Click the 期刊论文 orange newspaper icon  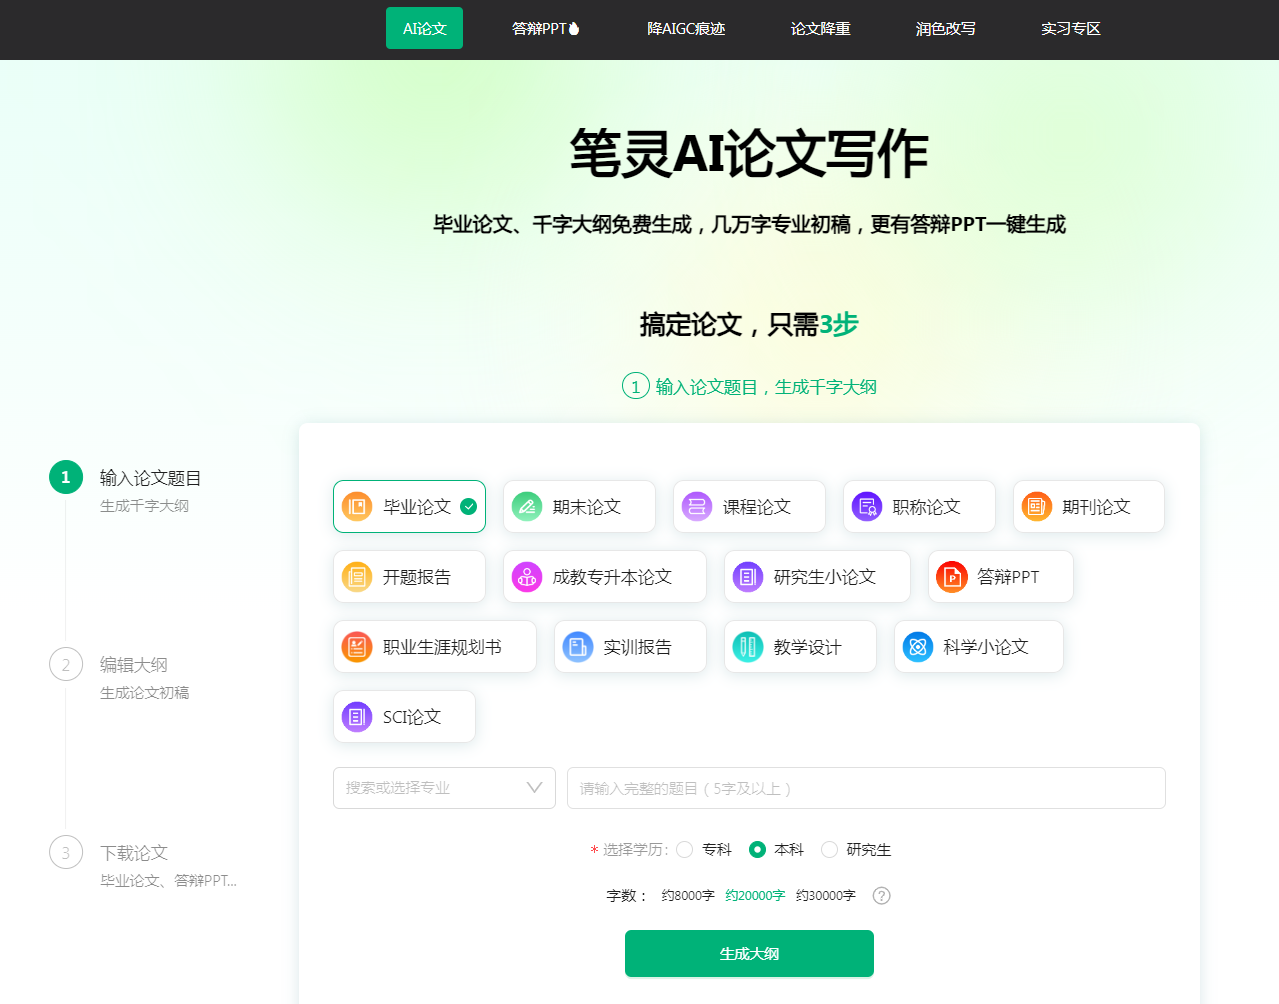pyautogui.click(x=1037, y=507)
